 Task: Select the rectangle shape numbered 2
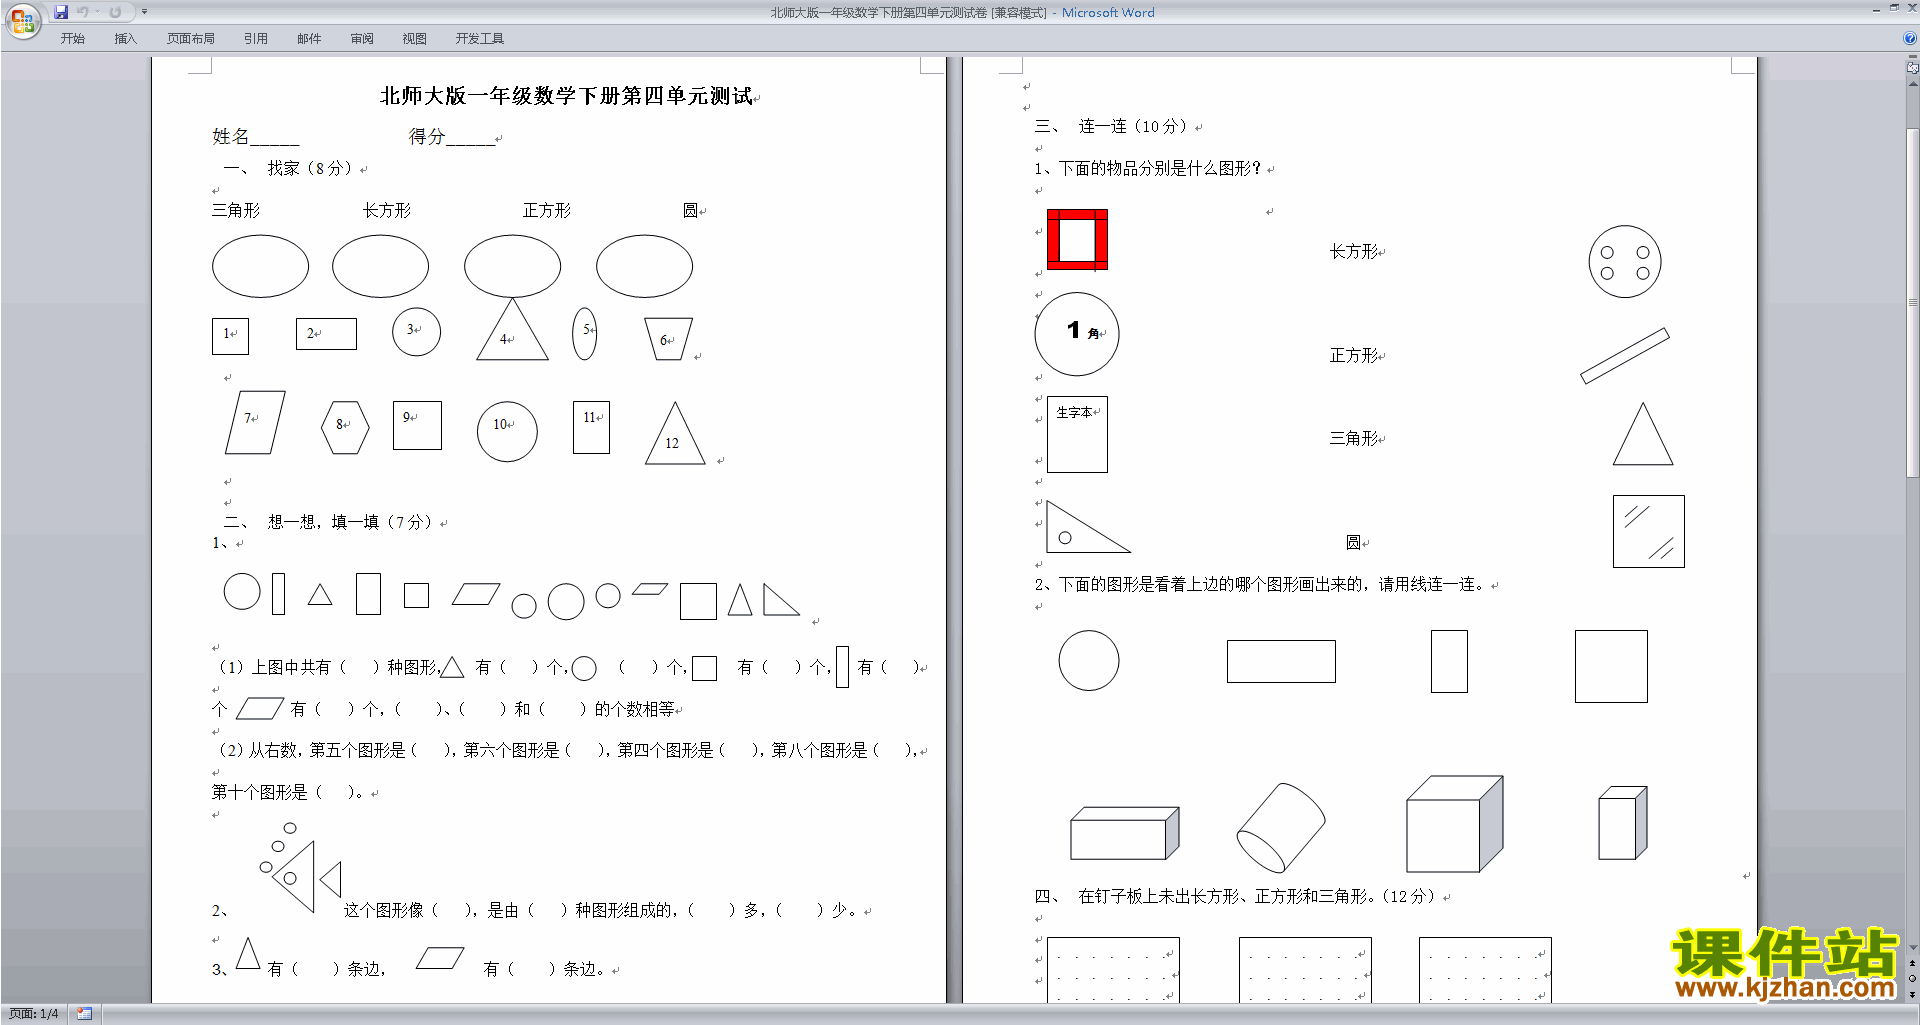[326, 334]
